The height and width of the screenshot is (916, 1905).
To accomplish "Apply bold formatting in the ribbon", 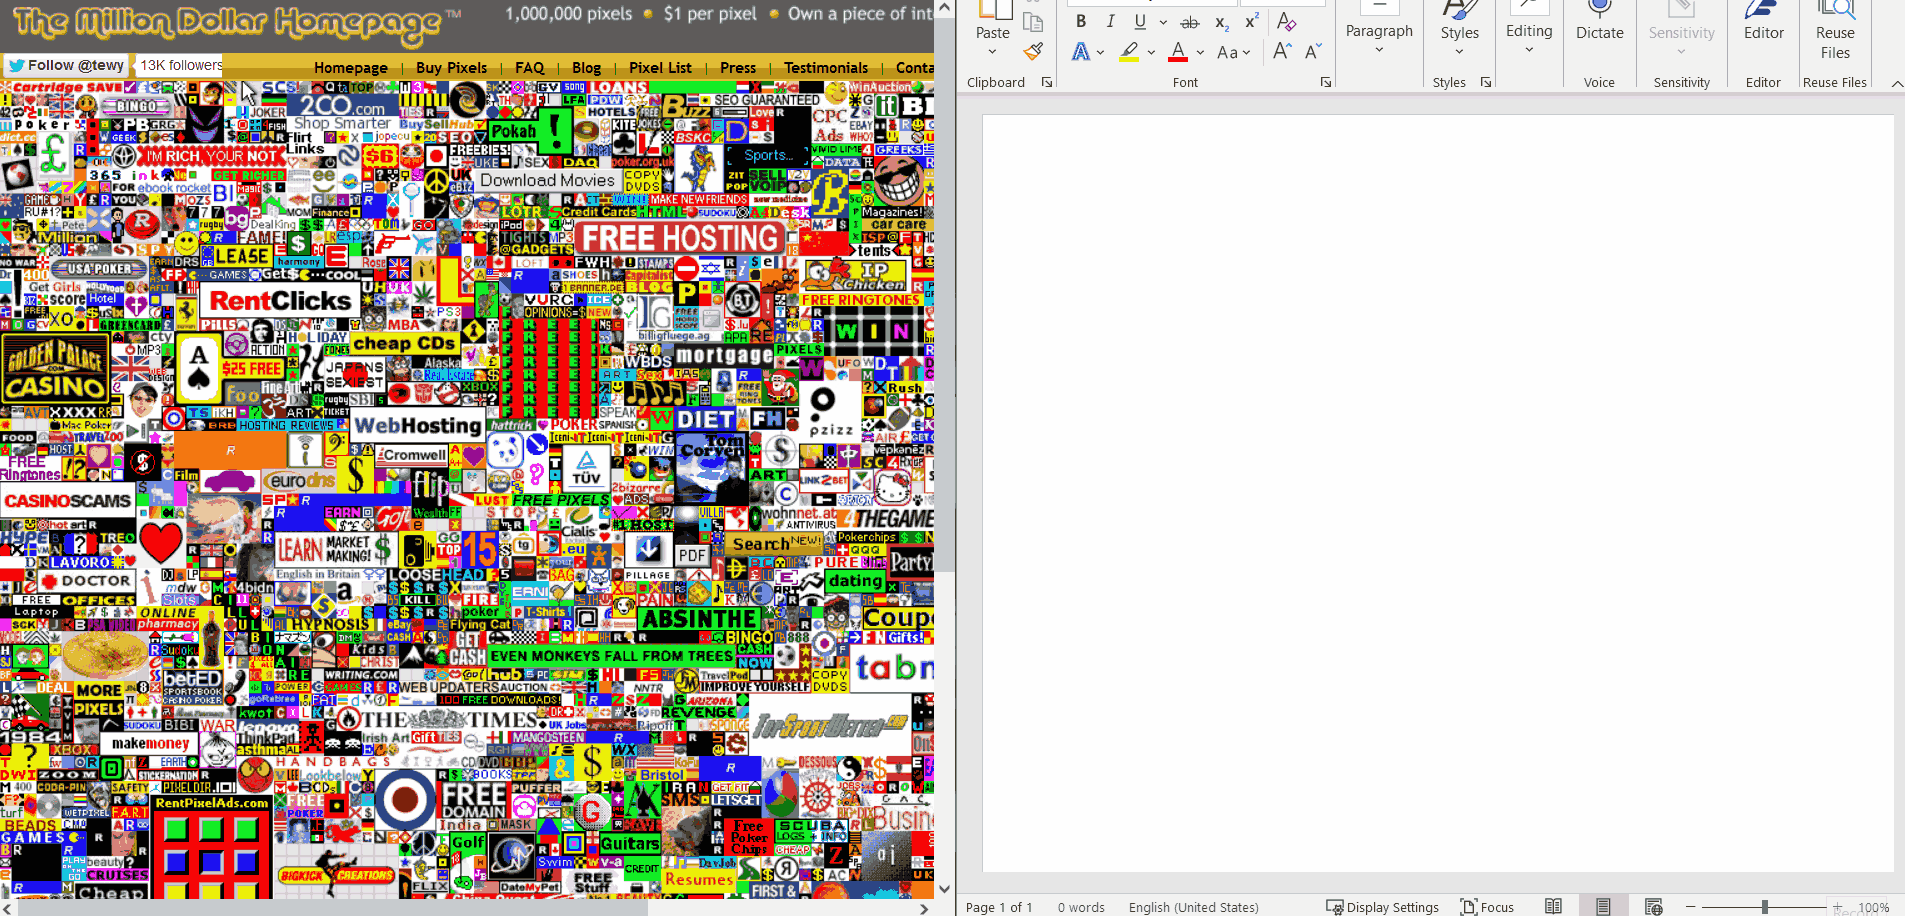I will click(1081, 21).
